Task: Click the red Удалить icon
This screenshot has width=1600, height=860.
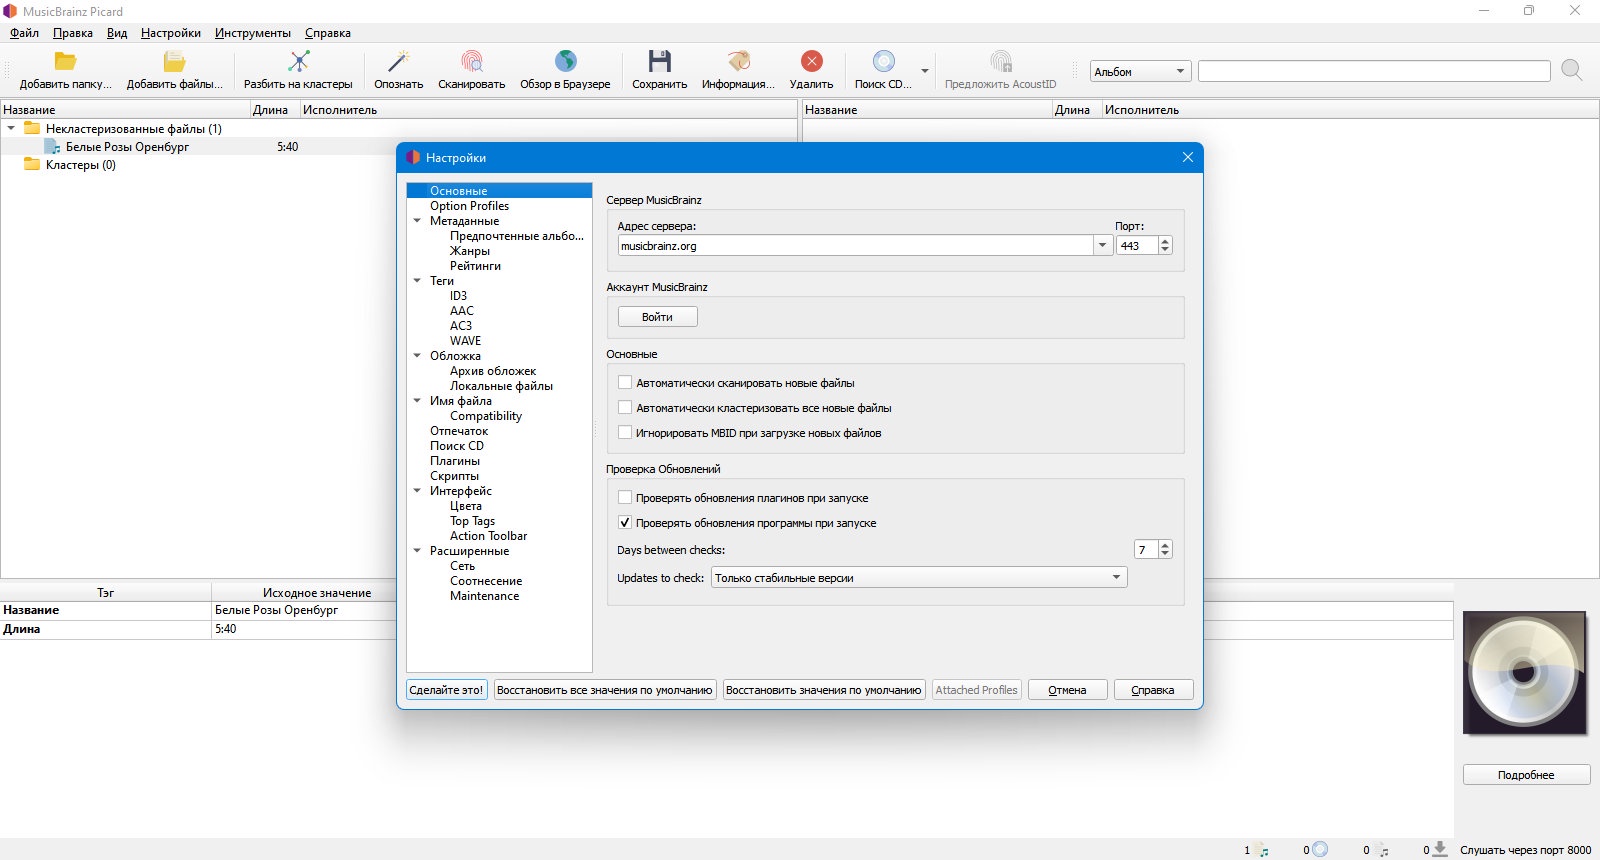Action: pos(811,61)
